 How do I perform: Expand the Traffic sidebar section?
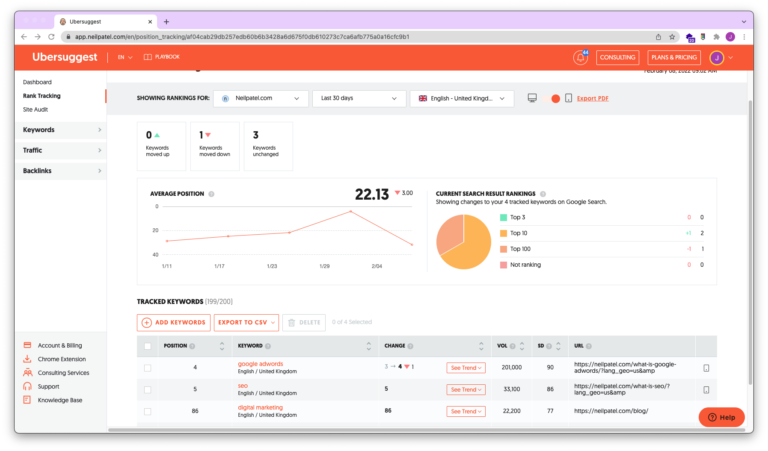tap(61, 150)
